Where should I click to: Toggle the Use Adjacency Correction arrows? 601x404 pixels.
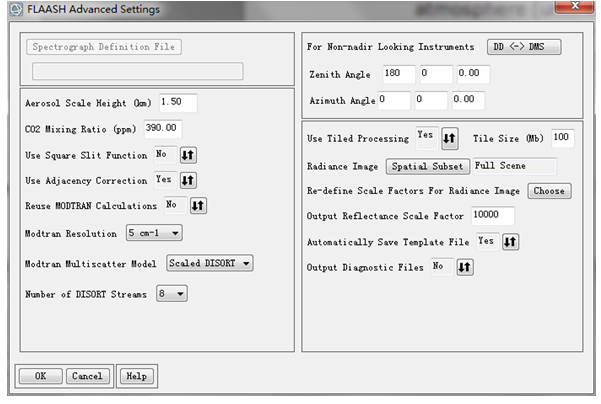pos(188,180)
